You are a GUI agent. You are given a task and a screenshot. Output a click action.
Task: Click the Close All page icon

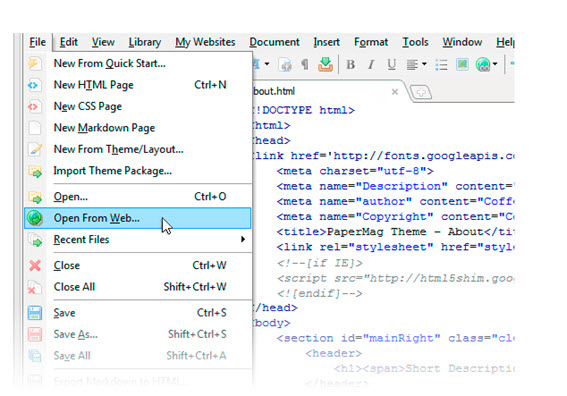click(x=35, y=288)
